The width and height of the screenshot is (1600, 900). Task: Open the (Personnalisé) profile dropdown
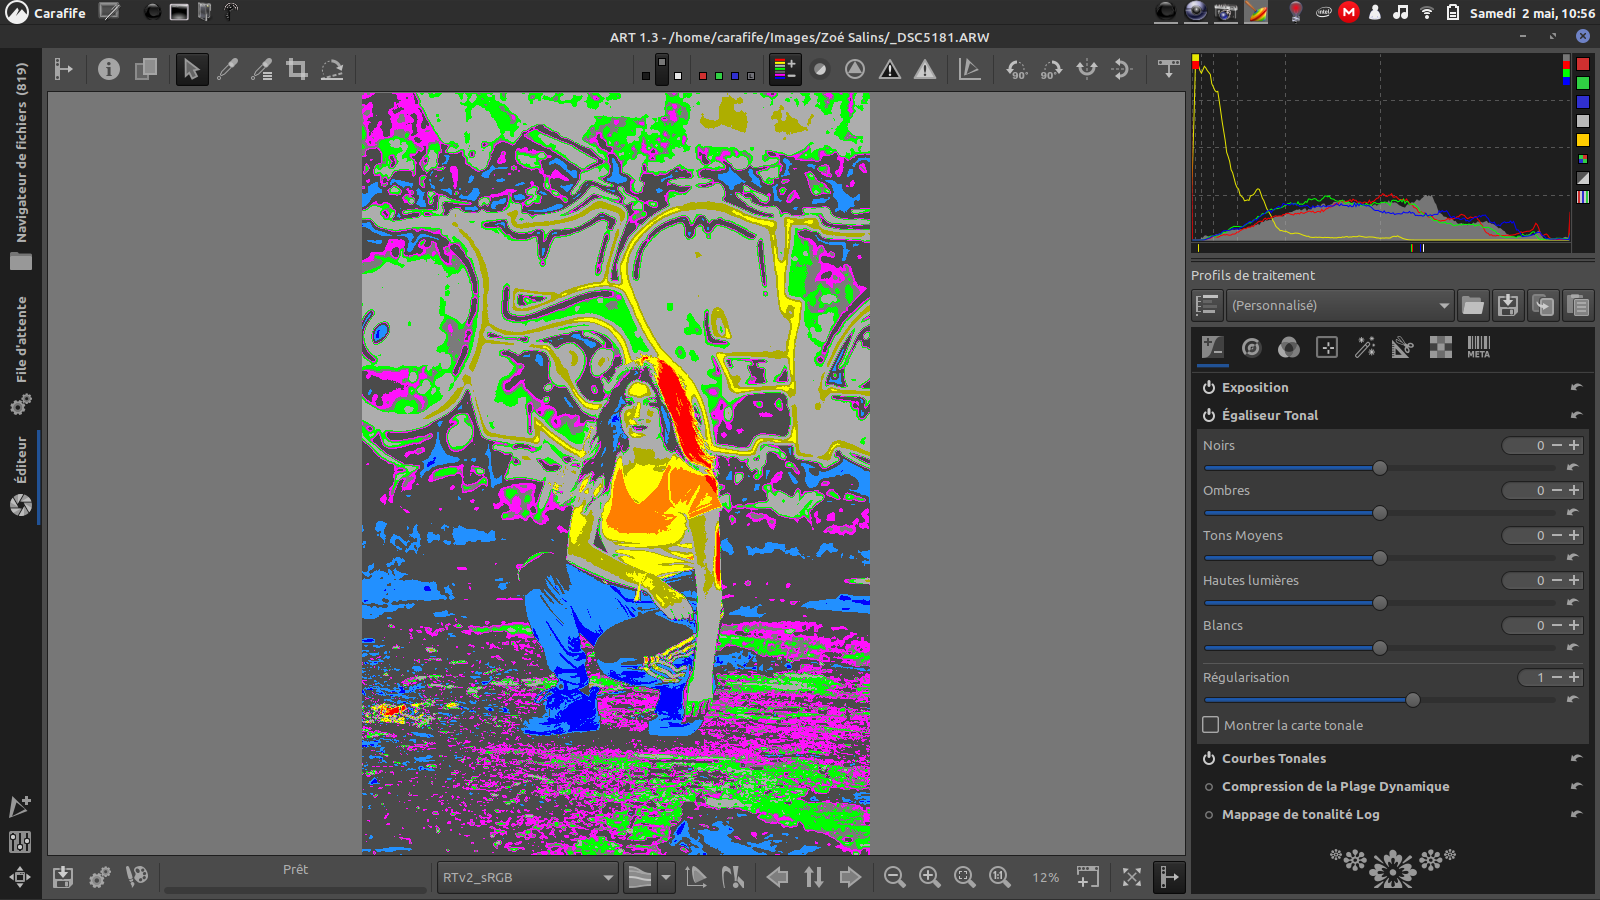point(1340,305)
